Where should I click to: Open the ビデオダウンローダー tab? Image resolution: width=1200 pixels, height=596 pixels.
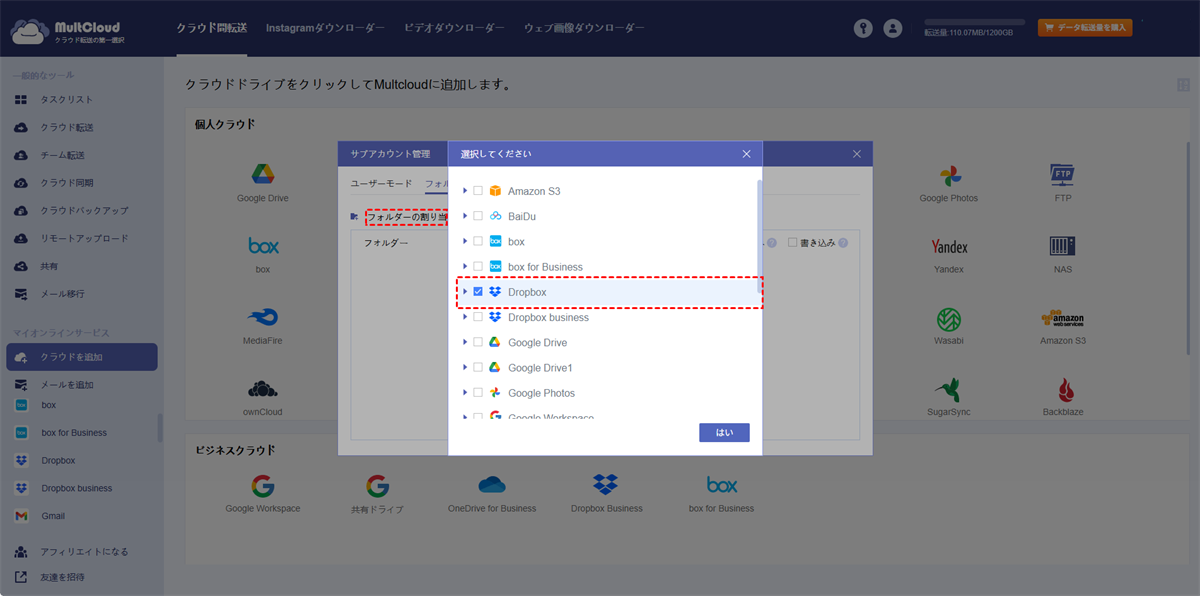tap(454, 28)
